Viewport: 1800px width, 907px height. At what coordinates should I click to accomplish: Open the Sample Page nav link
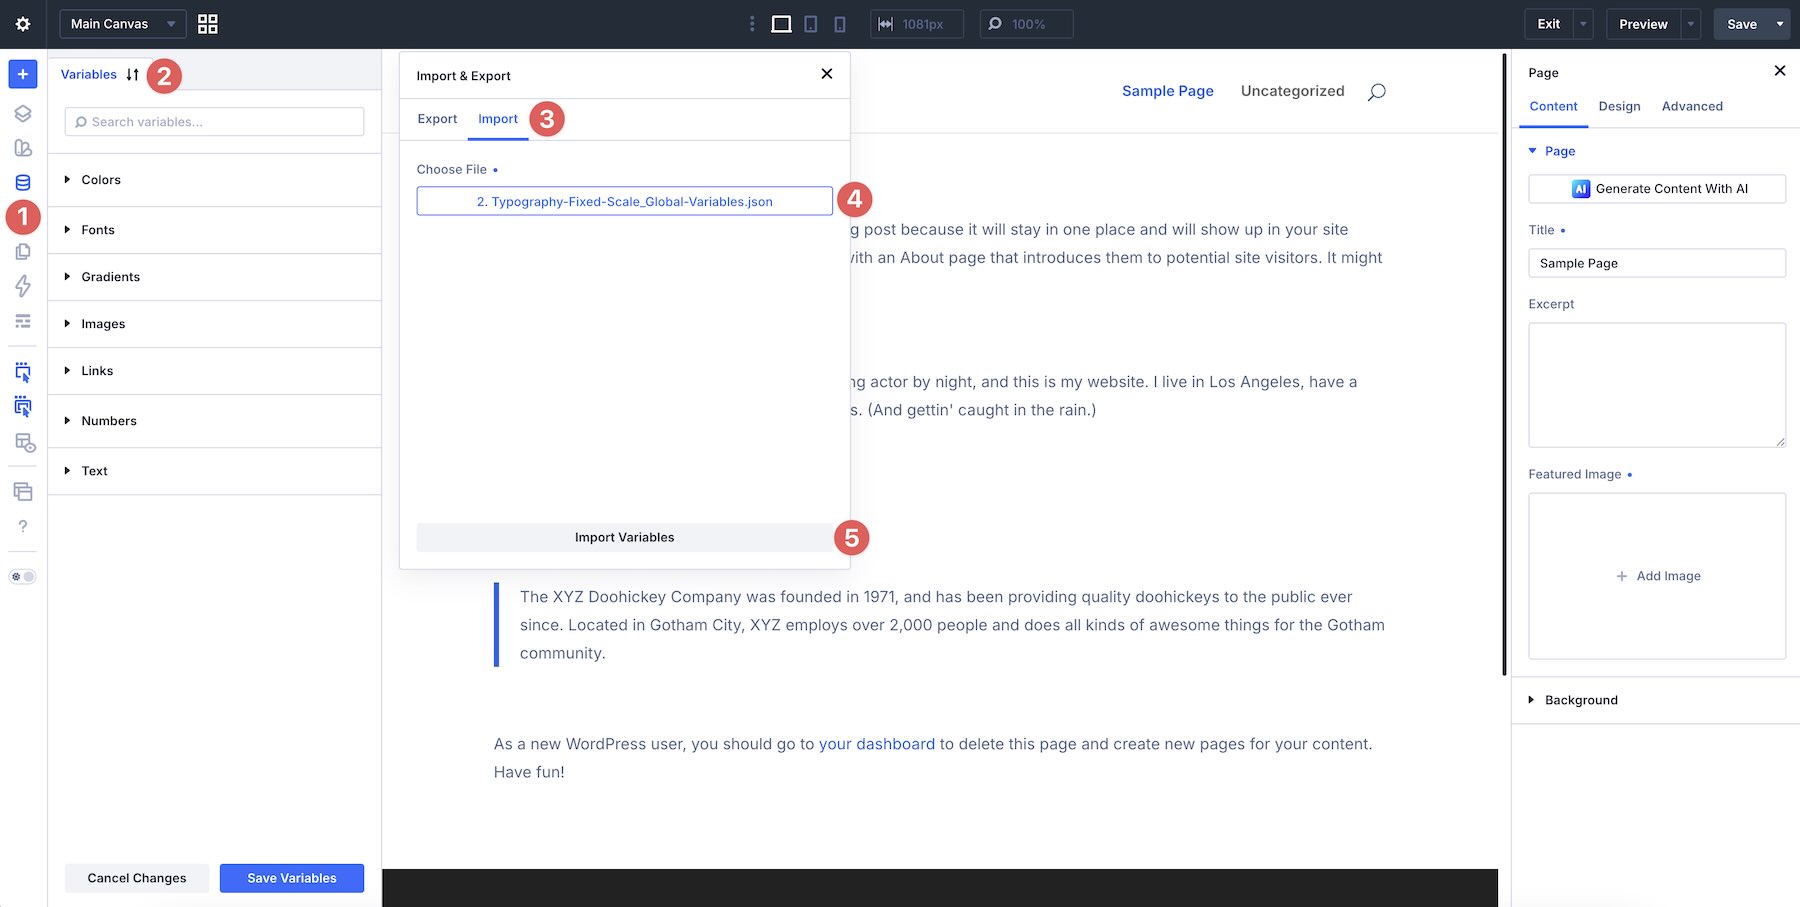pos(1168,91)
